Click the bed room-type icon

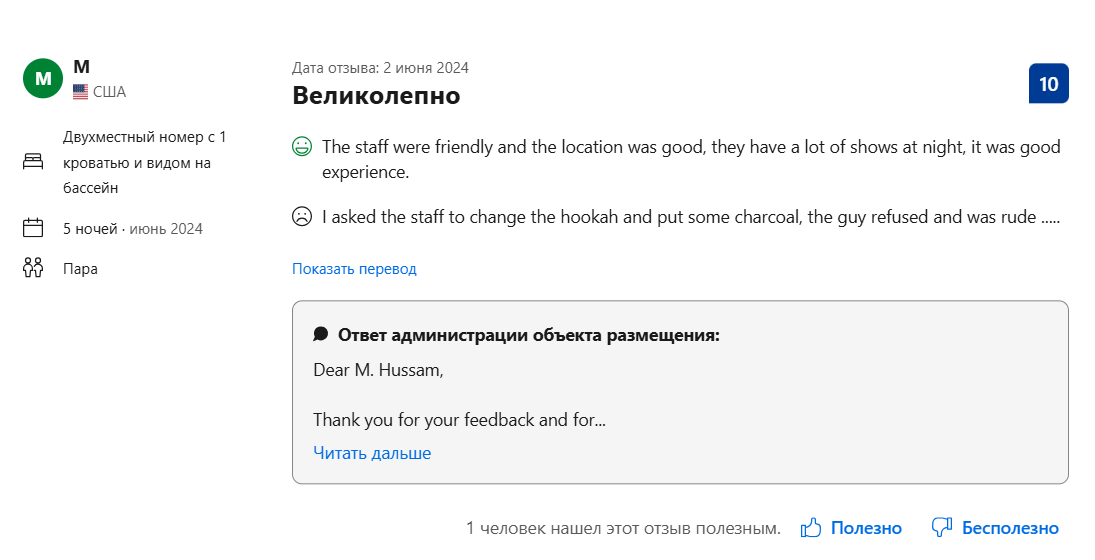pyautogui.click(x=33, y=162)
